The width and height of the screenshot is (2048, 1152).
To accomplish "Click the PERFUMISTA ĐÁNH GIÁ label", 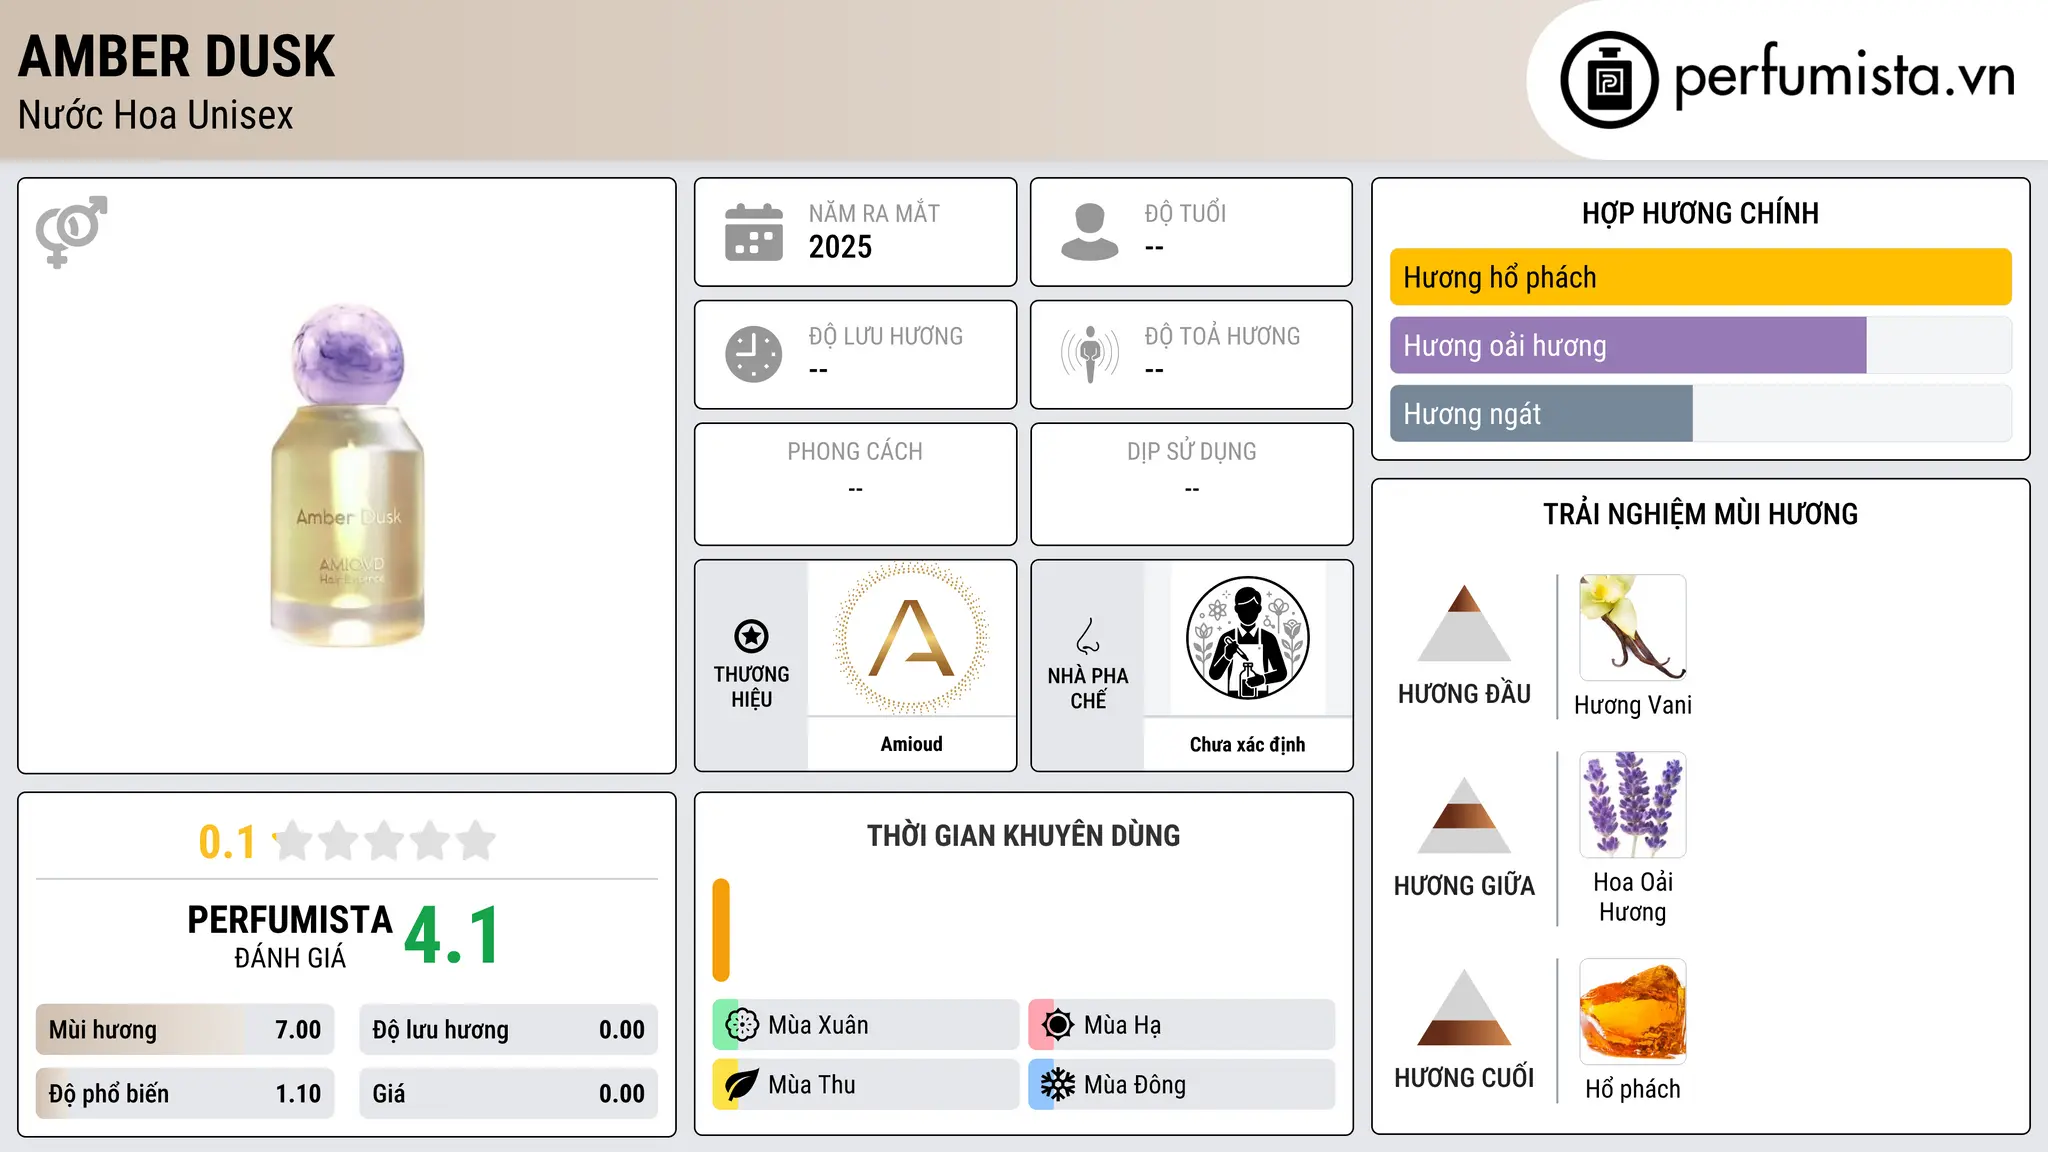I will pos(290,936).
